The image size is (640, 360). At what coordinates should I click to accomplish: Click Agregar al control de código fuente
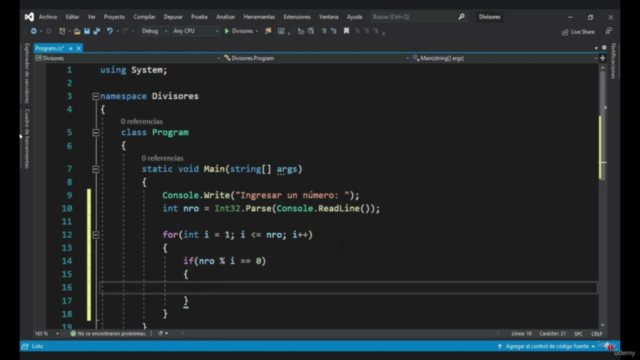547,346
